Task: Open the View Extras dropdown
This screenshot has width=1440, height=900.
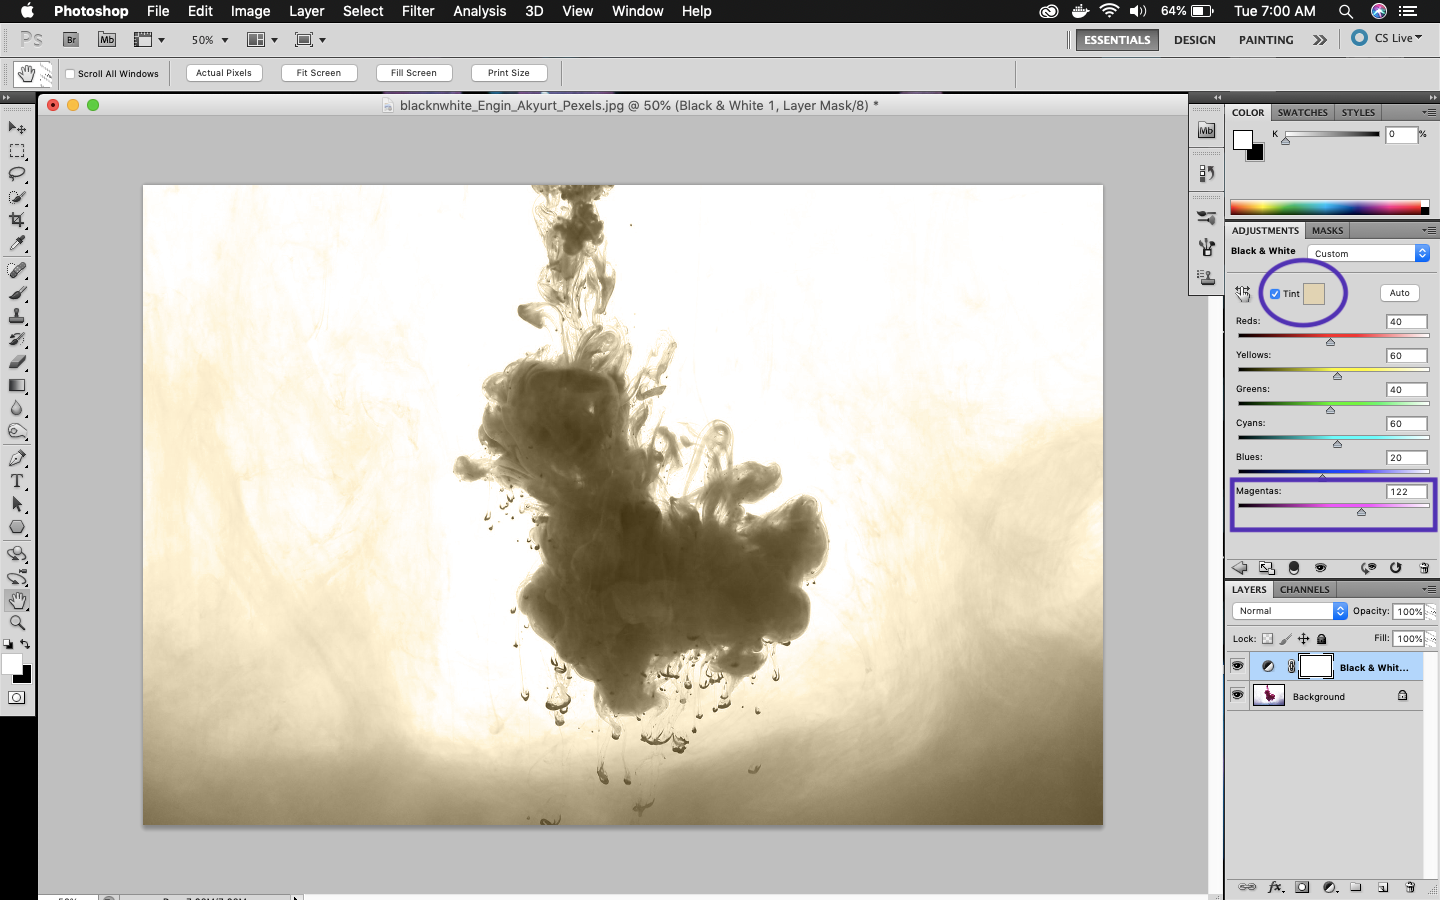Action: (x=149, y=40)
